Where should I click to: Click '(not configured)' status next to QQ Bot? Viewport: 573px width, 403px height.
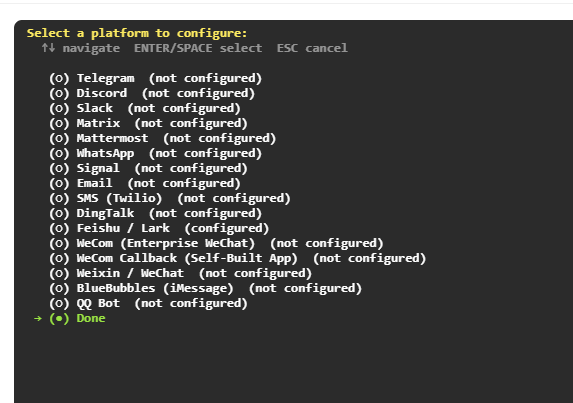(191, 303)
